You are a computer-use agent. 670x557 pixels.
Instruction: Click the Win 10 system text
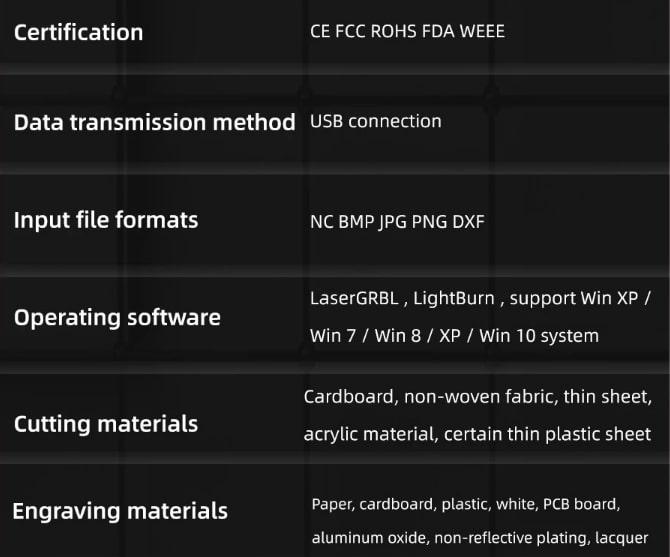539,335
